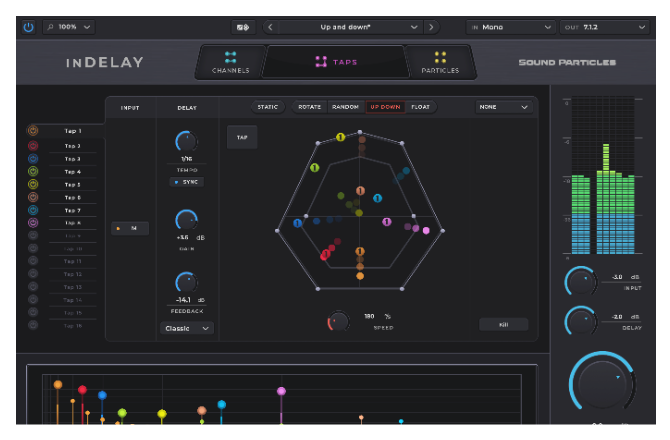Switch to the Particles tab
The image size is (670, 440).
point(440,63)
